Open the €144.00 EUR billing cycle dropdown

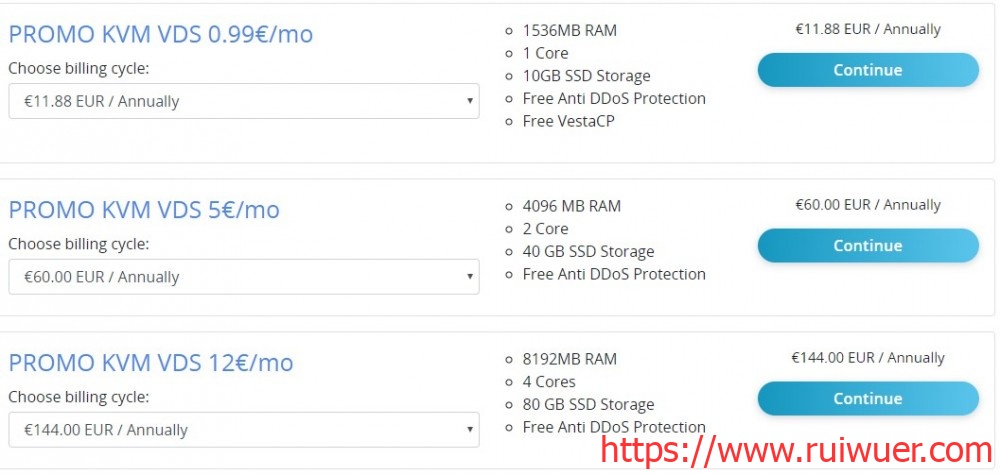243,430
